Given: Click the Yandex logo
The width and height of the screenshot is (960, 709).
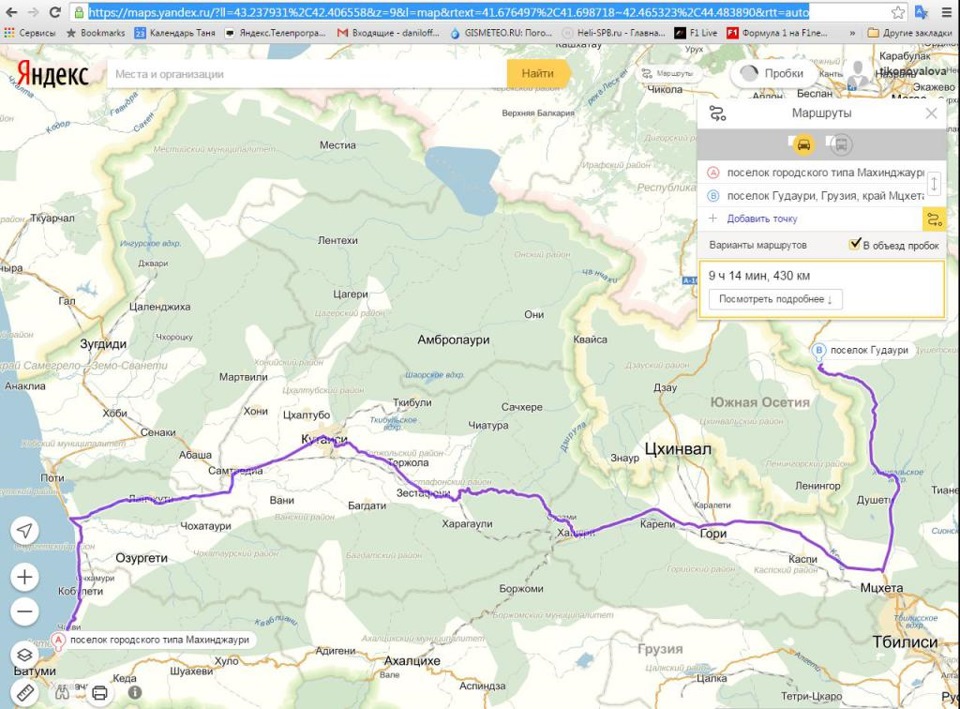Looking at the screenshot, I should point(53,74).
